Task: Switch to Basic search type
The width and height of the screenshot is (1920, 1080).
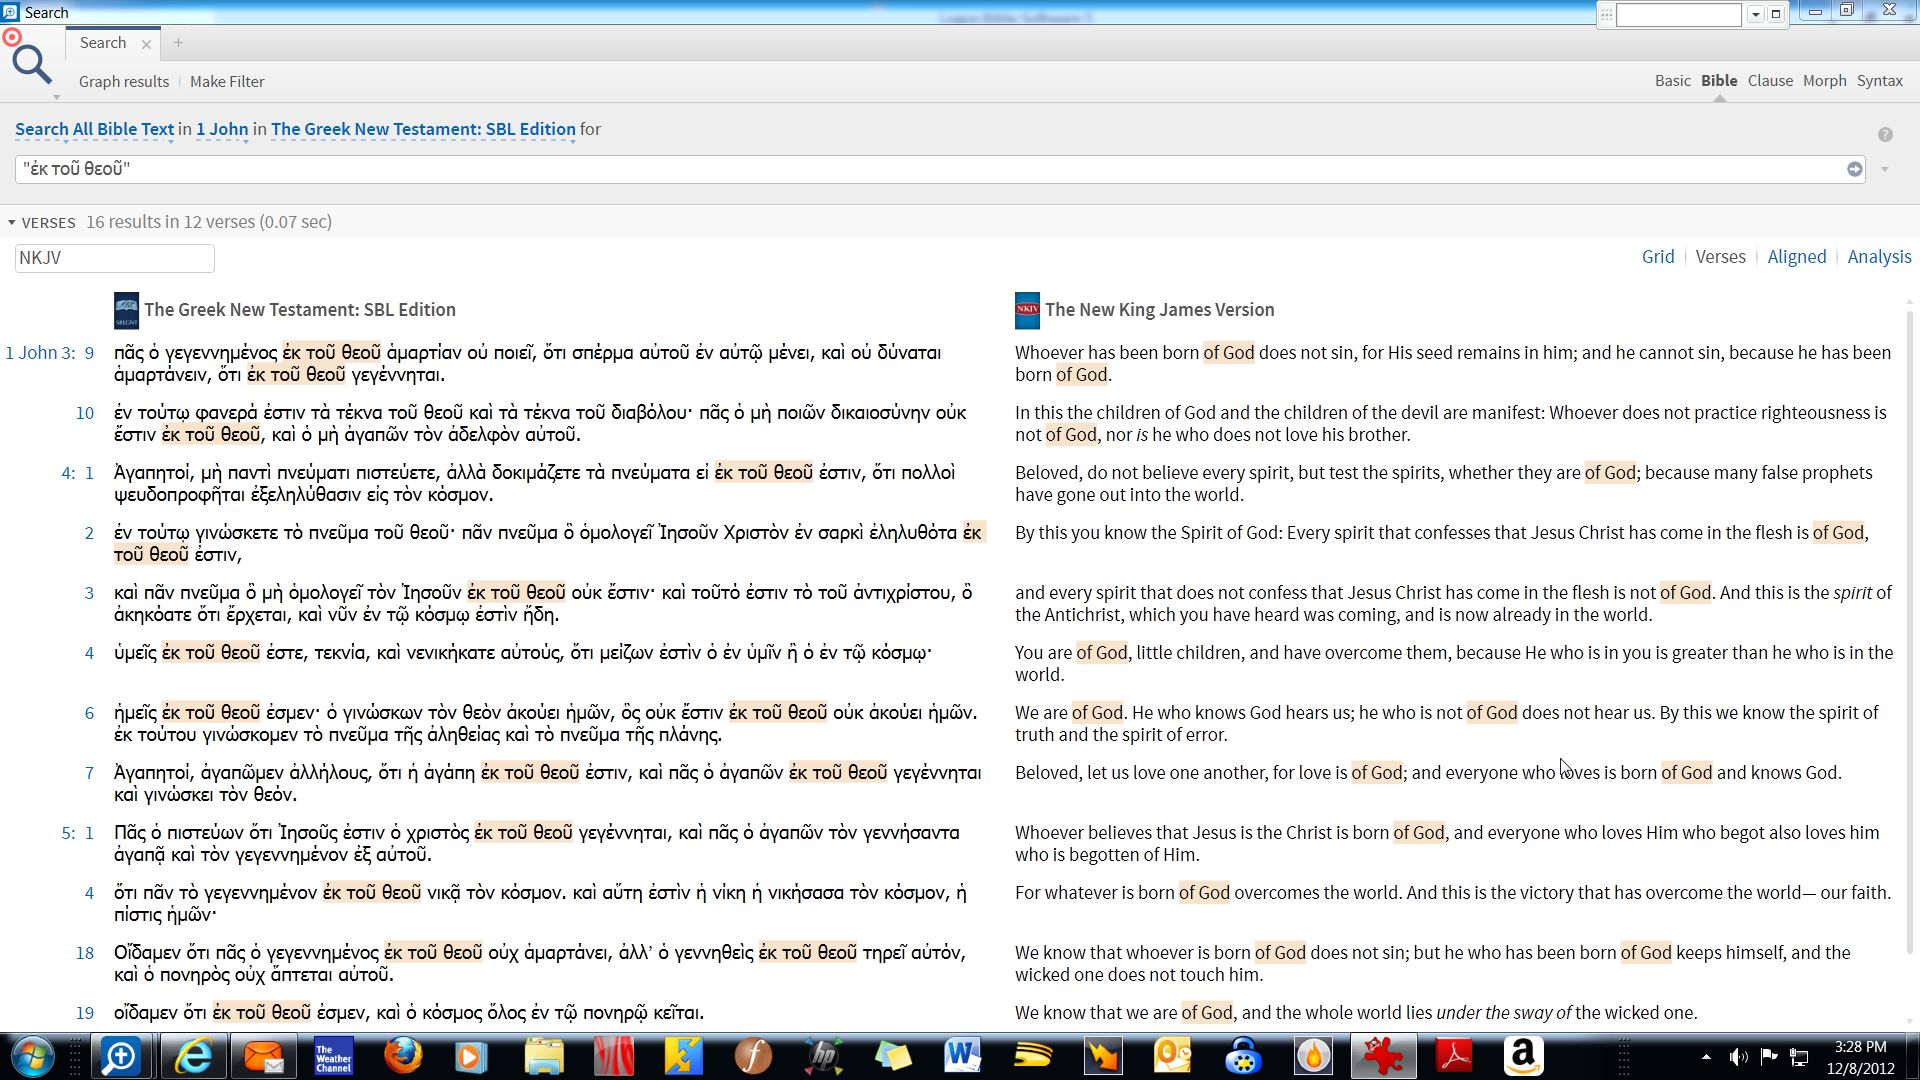Action: 1672,81
